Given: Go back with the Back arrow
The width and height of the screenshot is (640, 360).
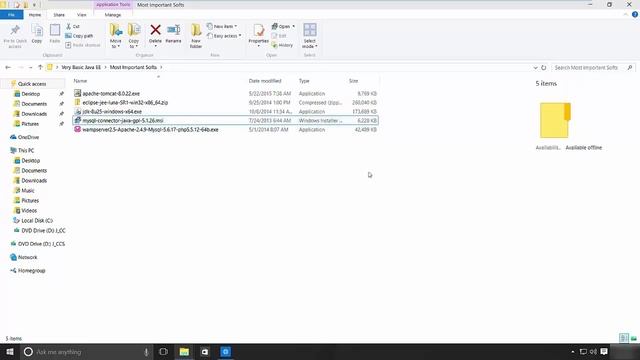Looking at the screenshot, I should pyautogui.click(x=8, y=67).
